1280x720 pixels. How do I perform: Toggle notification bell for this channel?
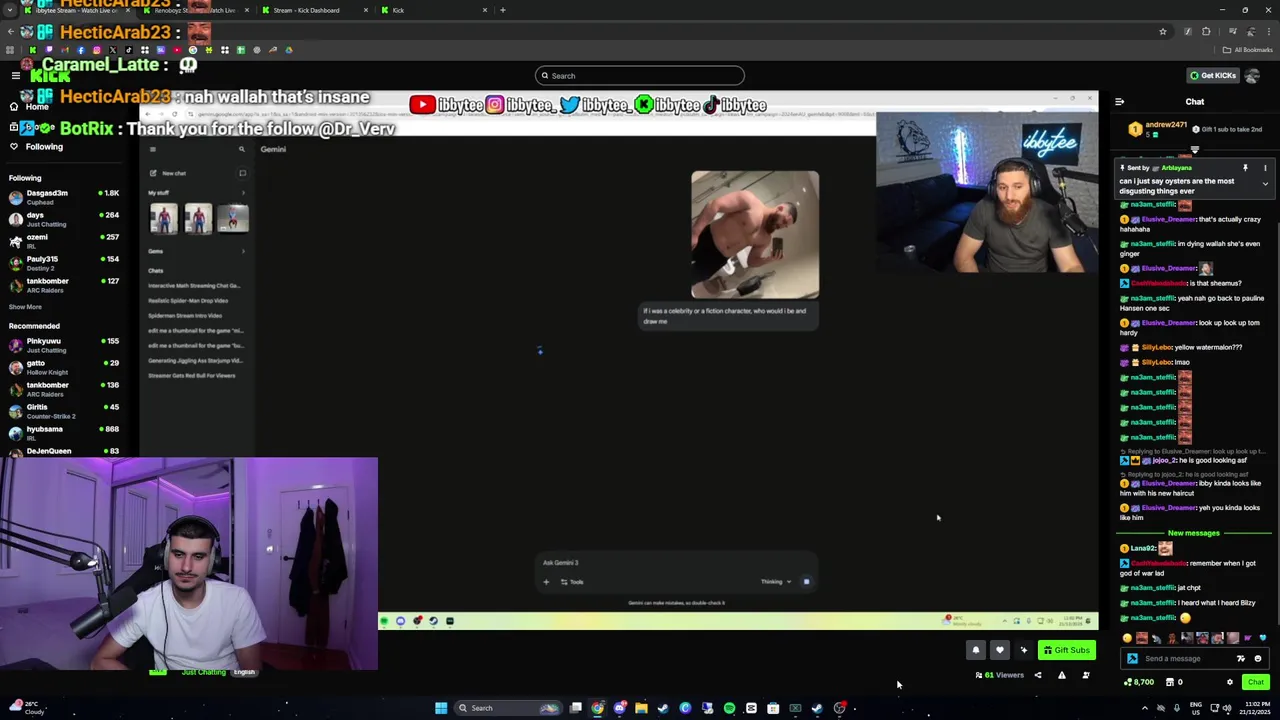[976, 650]
